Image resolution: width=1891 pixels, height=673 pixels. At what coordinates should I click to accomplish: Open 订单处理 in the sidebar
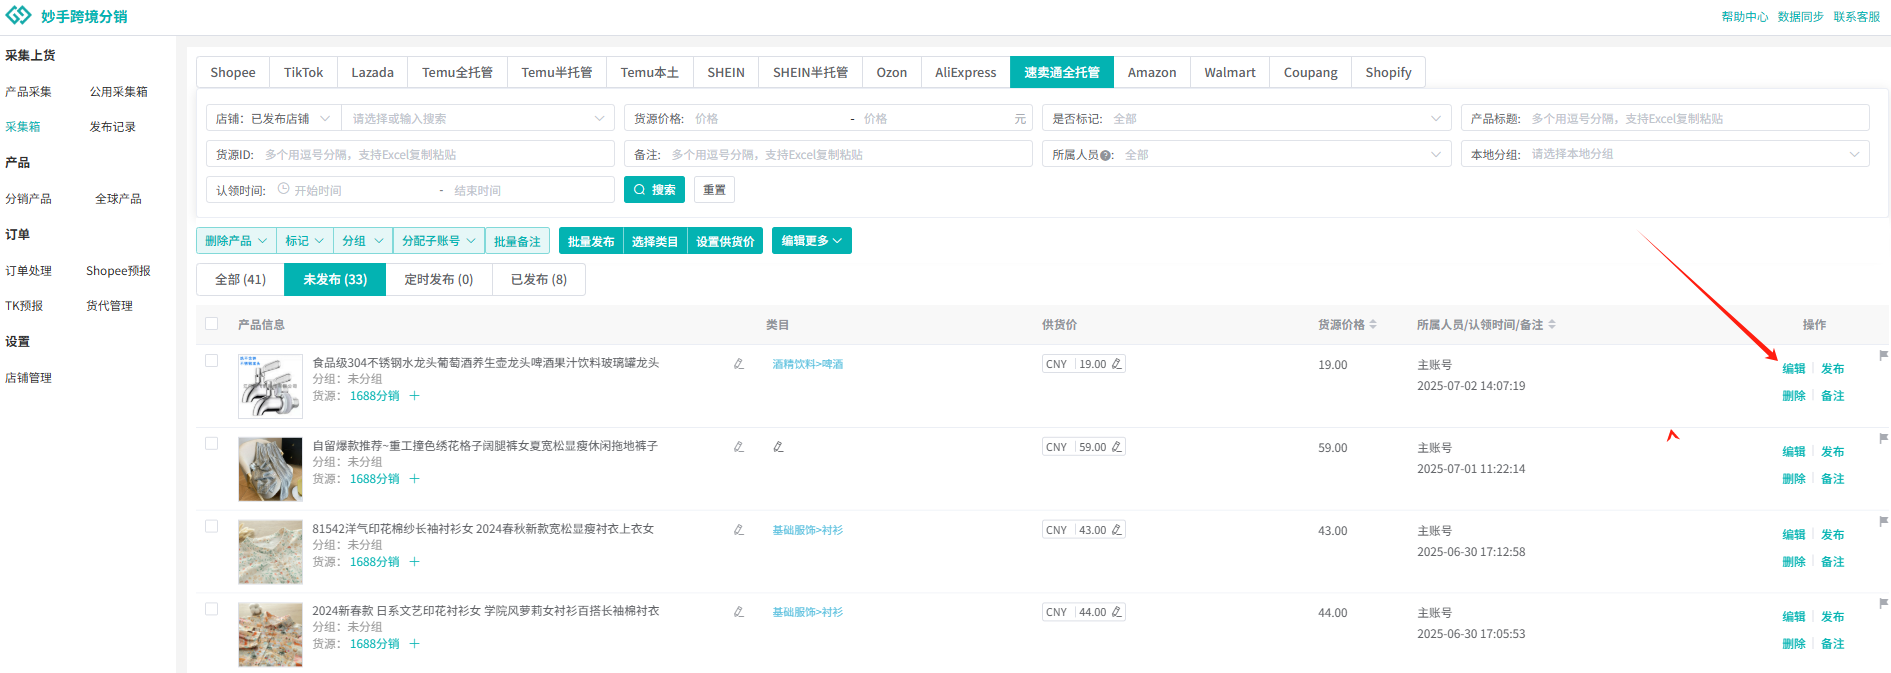click(x=29, y=271)
